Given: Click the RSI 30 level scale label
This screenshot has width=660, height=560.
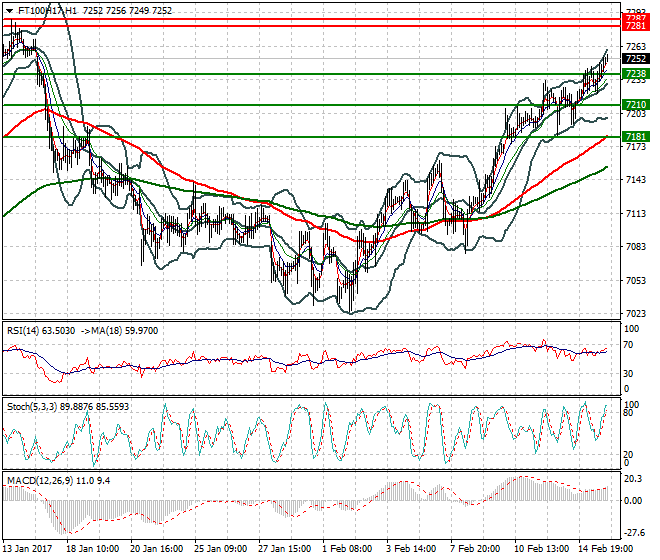Looking at the screenshot, I should pyautogui.click(x=628, y=373).
